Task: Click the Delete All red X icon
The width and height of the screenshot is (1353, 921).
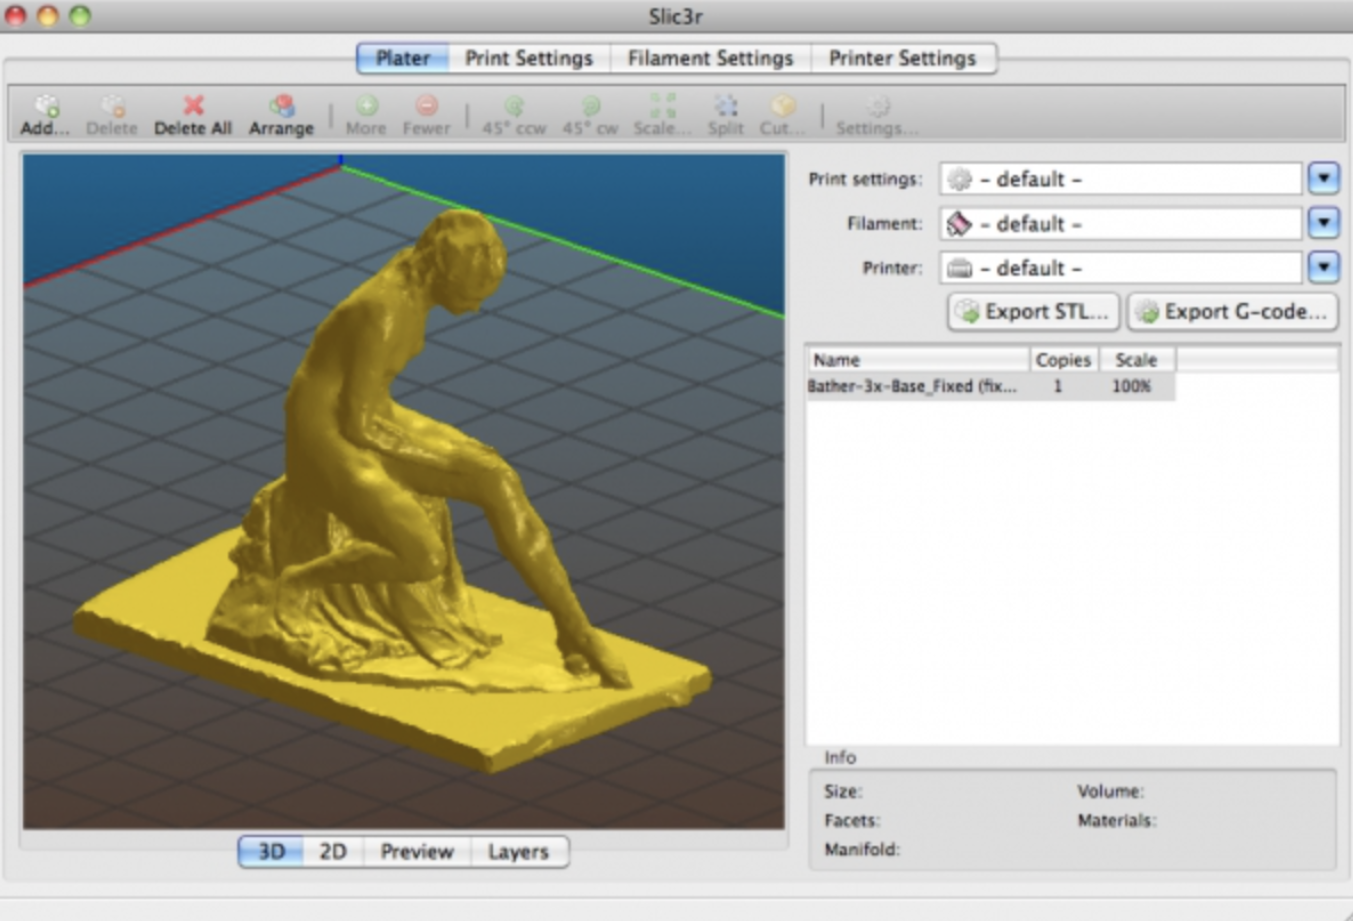Action: [x=193, y=106]
